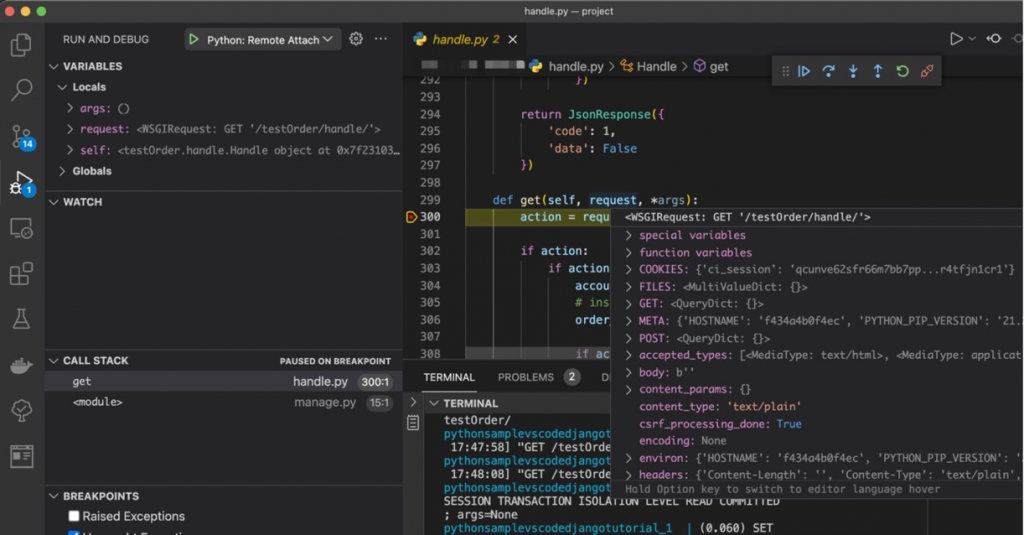Expand body entry in the hover popup
Image resolution: width=1024 pixels, height=535 pixels.
(628, 372)
